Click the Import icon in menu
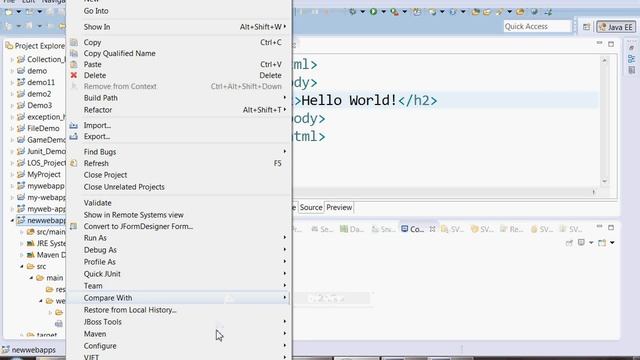Screen dimensions: 640x360 (73, 125)
